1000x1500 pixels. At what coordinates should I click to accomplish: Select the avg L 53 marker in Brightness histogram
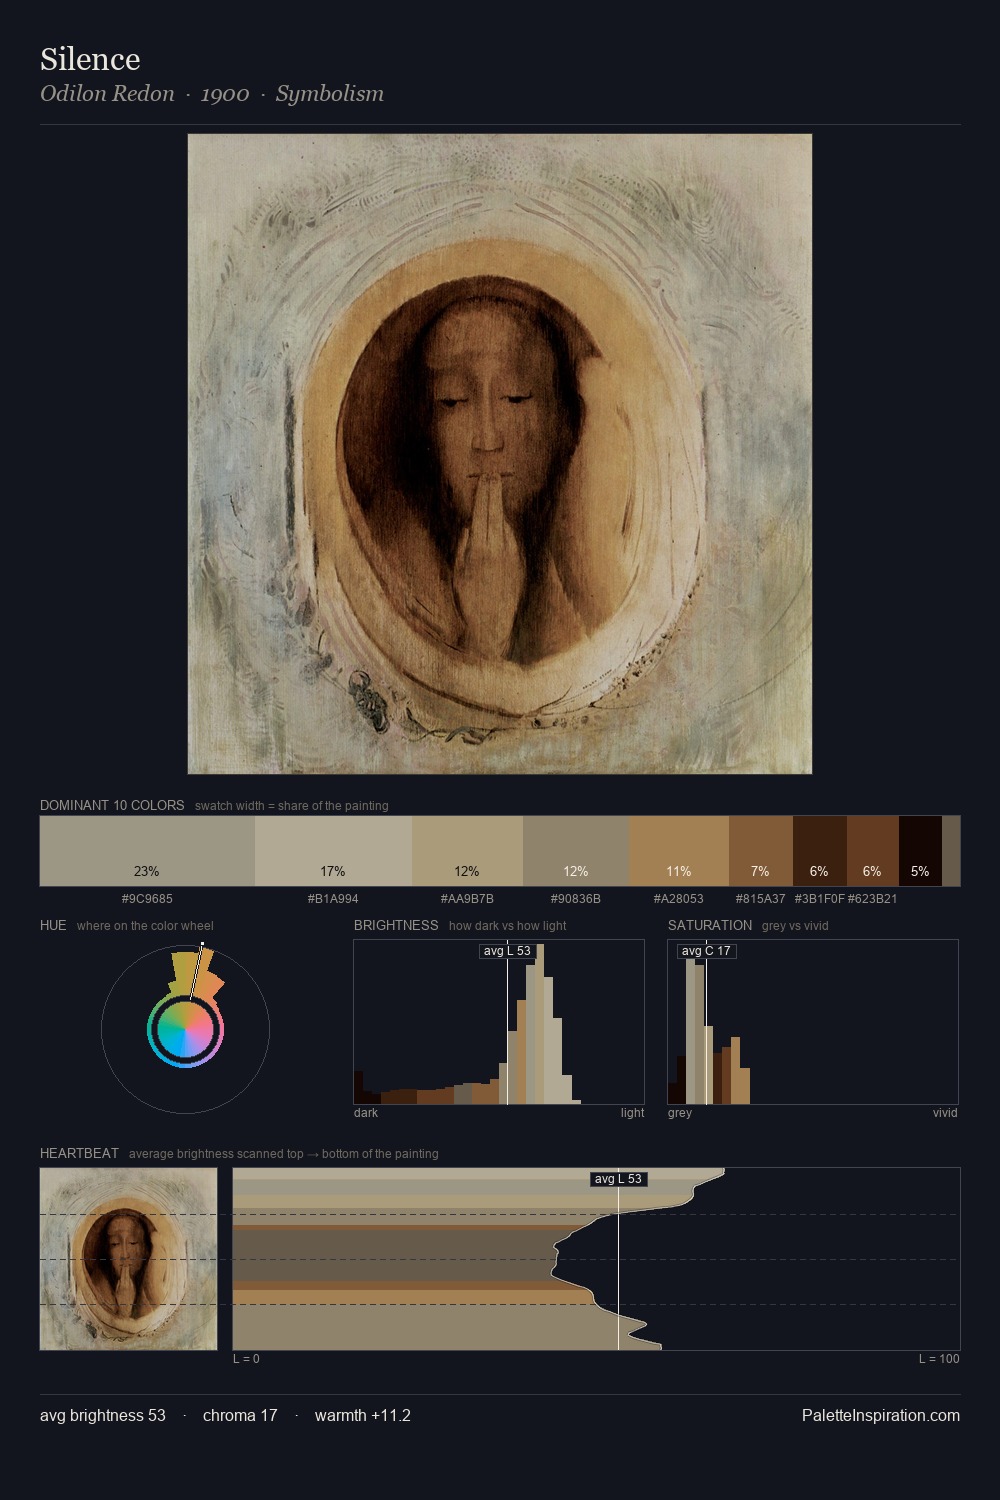pyautogui.click(x=507, y=951)
